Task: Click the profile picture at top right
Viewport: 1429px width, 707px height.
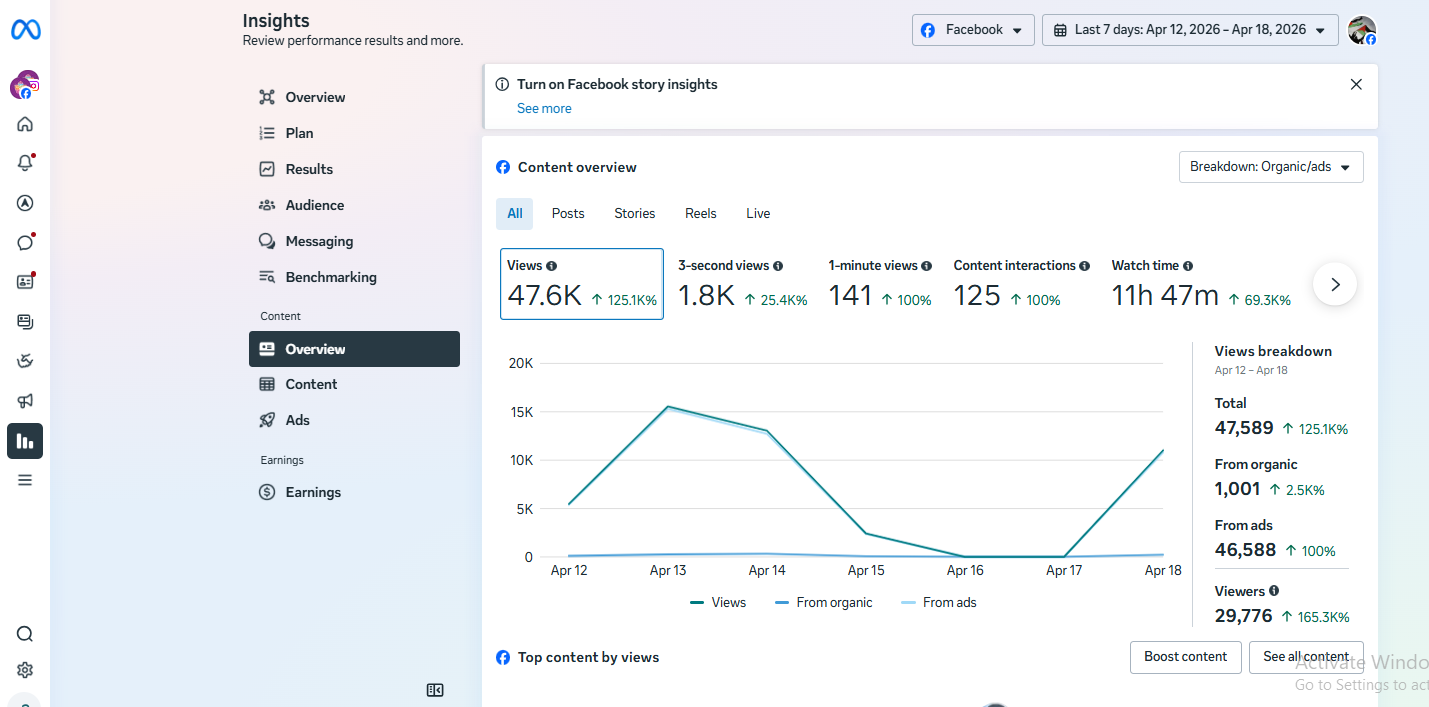Action: (x=1362, y=30)
